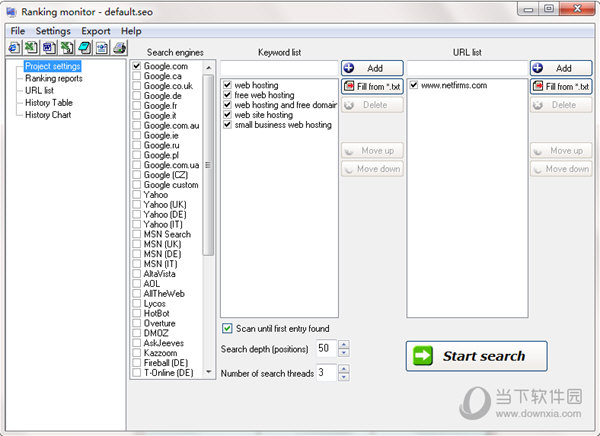Check the Google custom engine
Viewport: 600px width, 436px height.
[x=137, y=185]
